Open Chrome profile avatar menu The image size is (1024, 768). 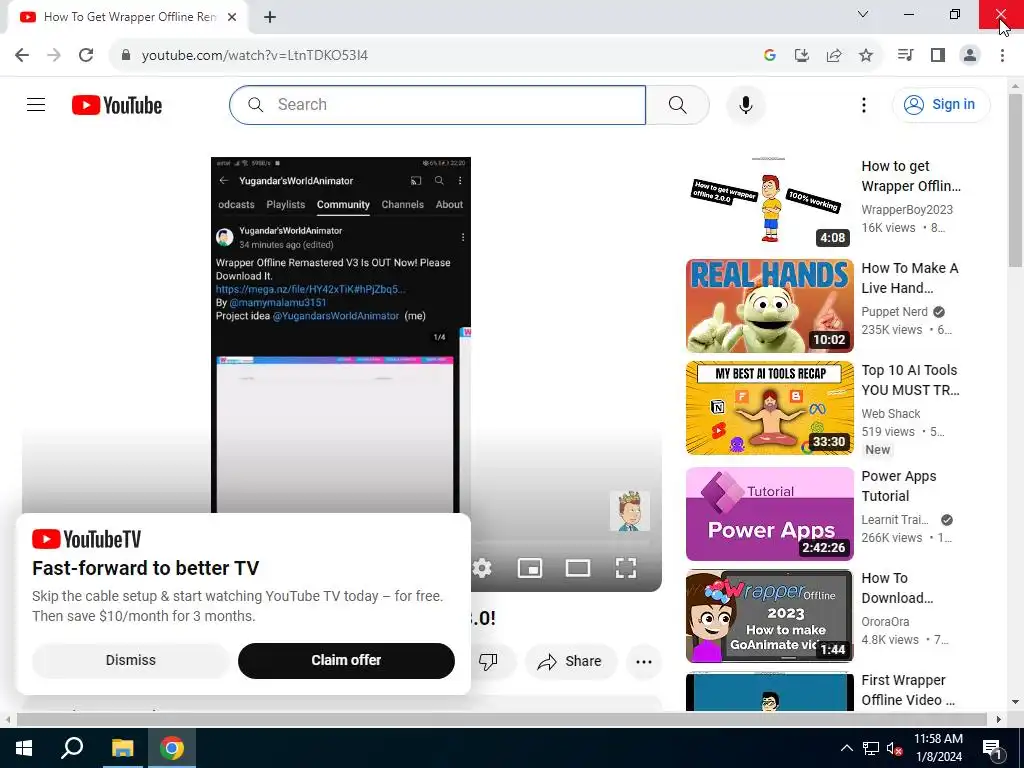click(970, 55)
